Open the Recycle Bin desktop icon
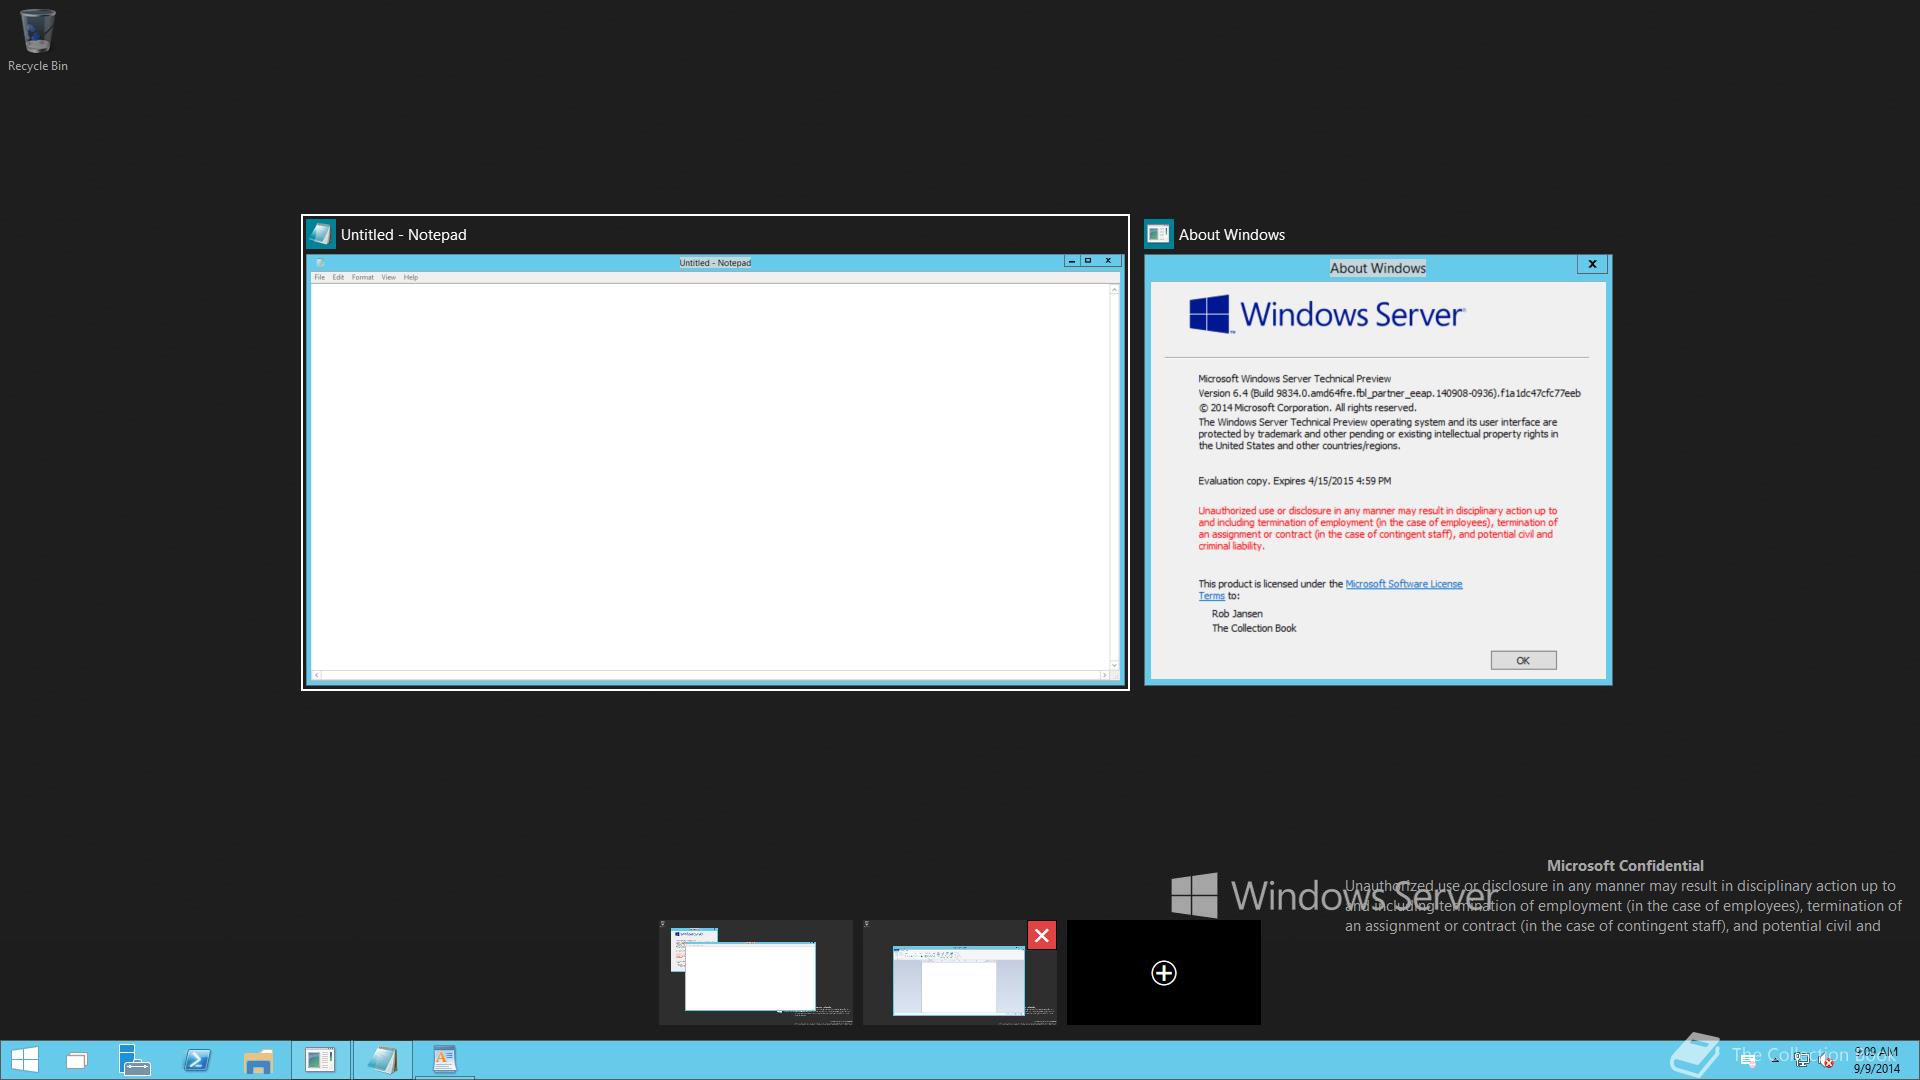Screen dimensions: 1920x1080 click(x=37, y=41)
